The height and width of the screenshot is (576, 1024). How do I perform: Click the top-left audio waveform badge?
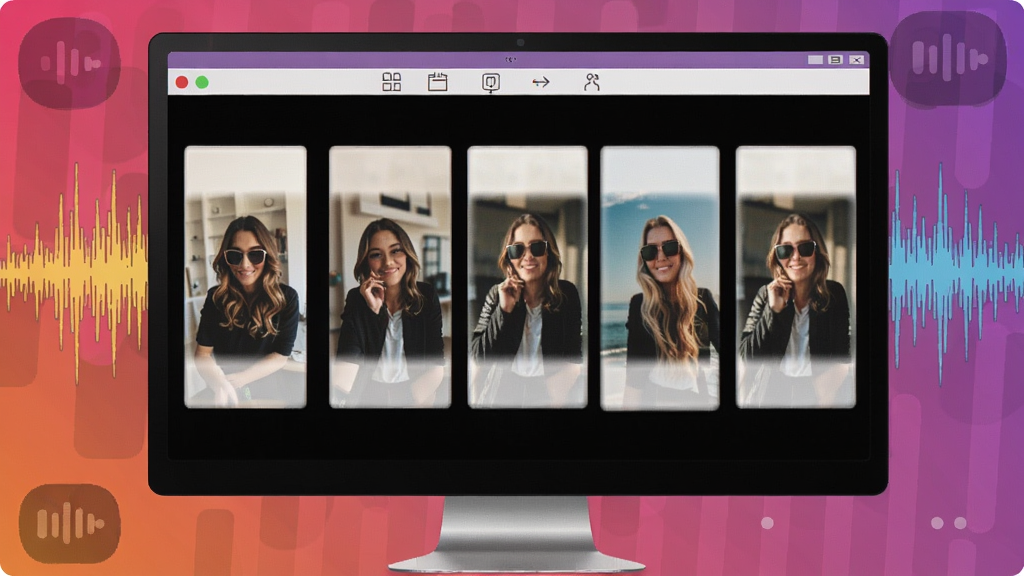click(69, 63)
